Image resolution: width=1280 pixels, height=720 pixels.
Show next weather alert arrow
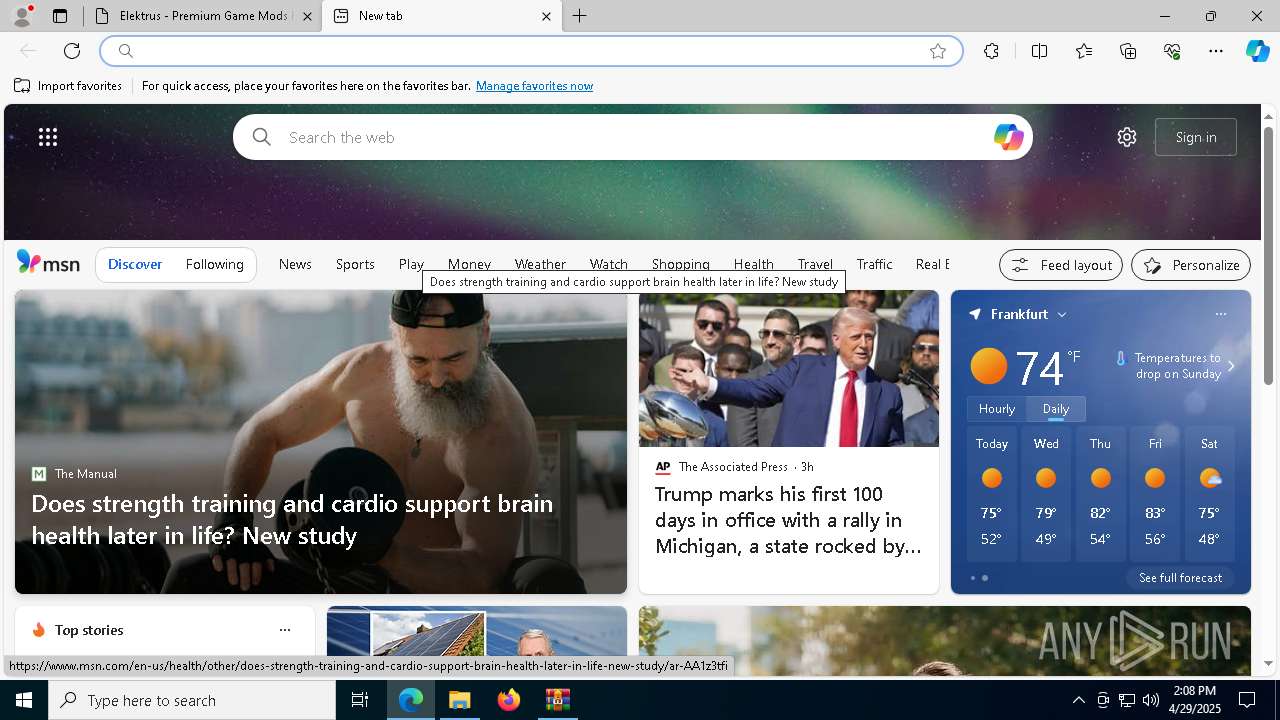(1231, 366)
